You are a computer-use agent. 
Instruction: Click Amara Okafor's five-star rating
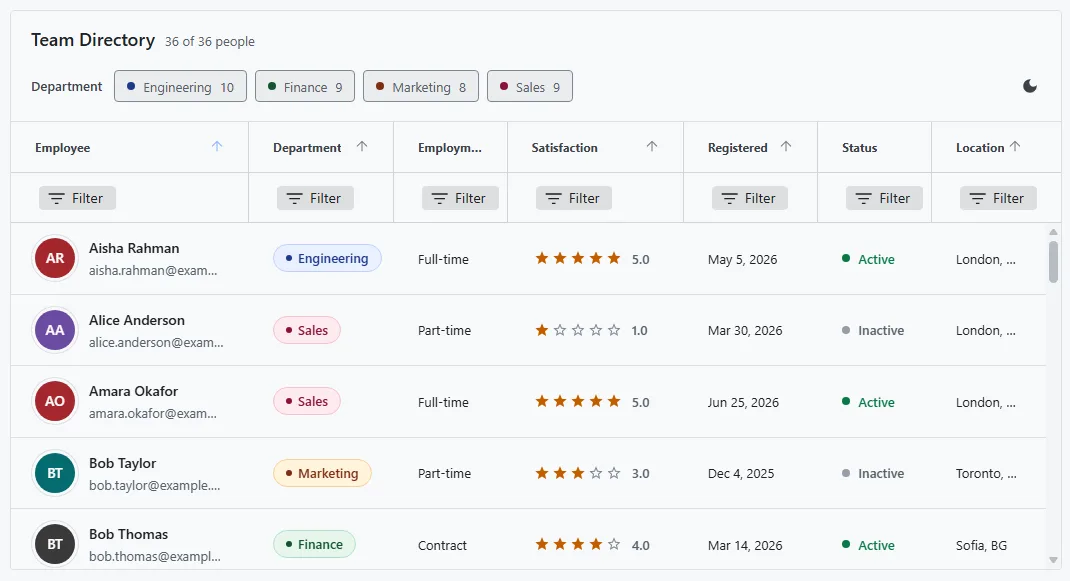click(x=578, y=401)
